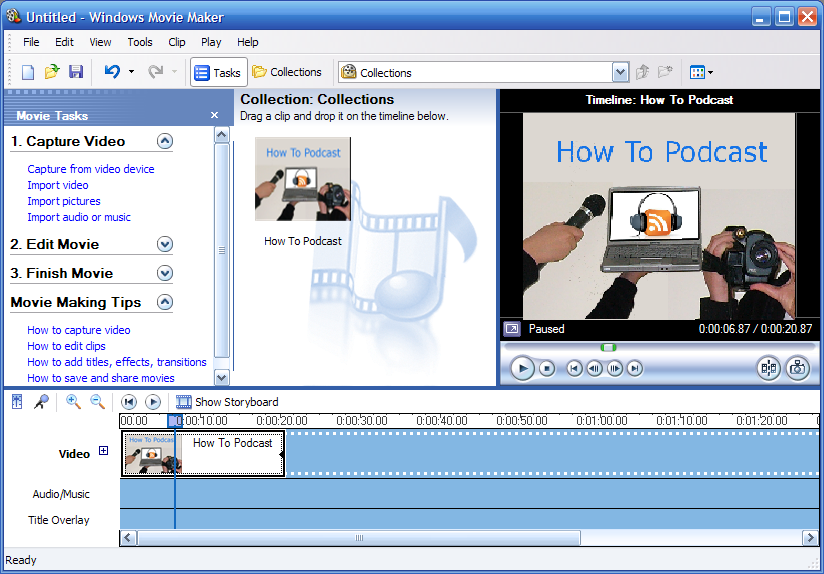Play the preview in the monitor
824x574 pixels.
pyautogui.click(x=522, y=368)
